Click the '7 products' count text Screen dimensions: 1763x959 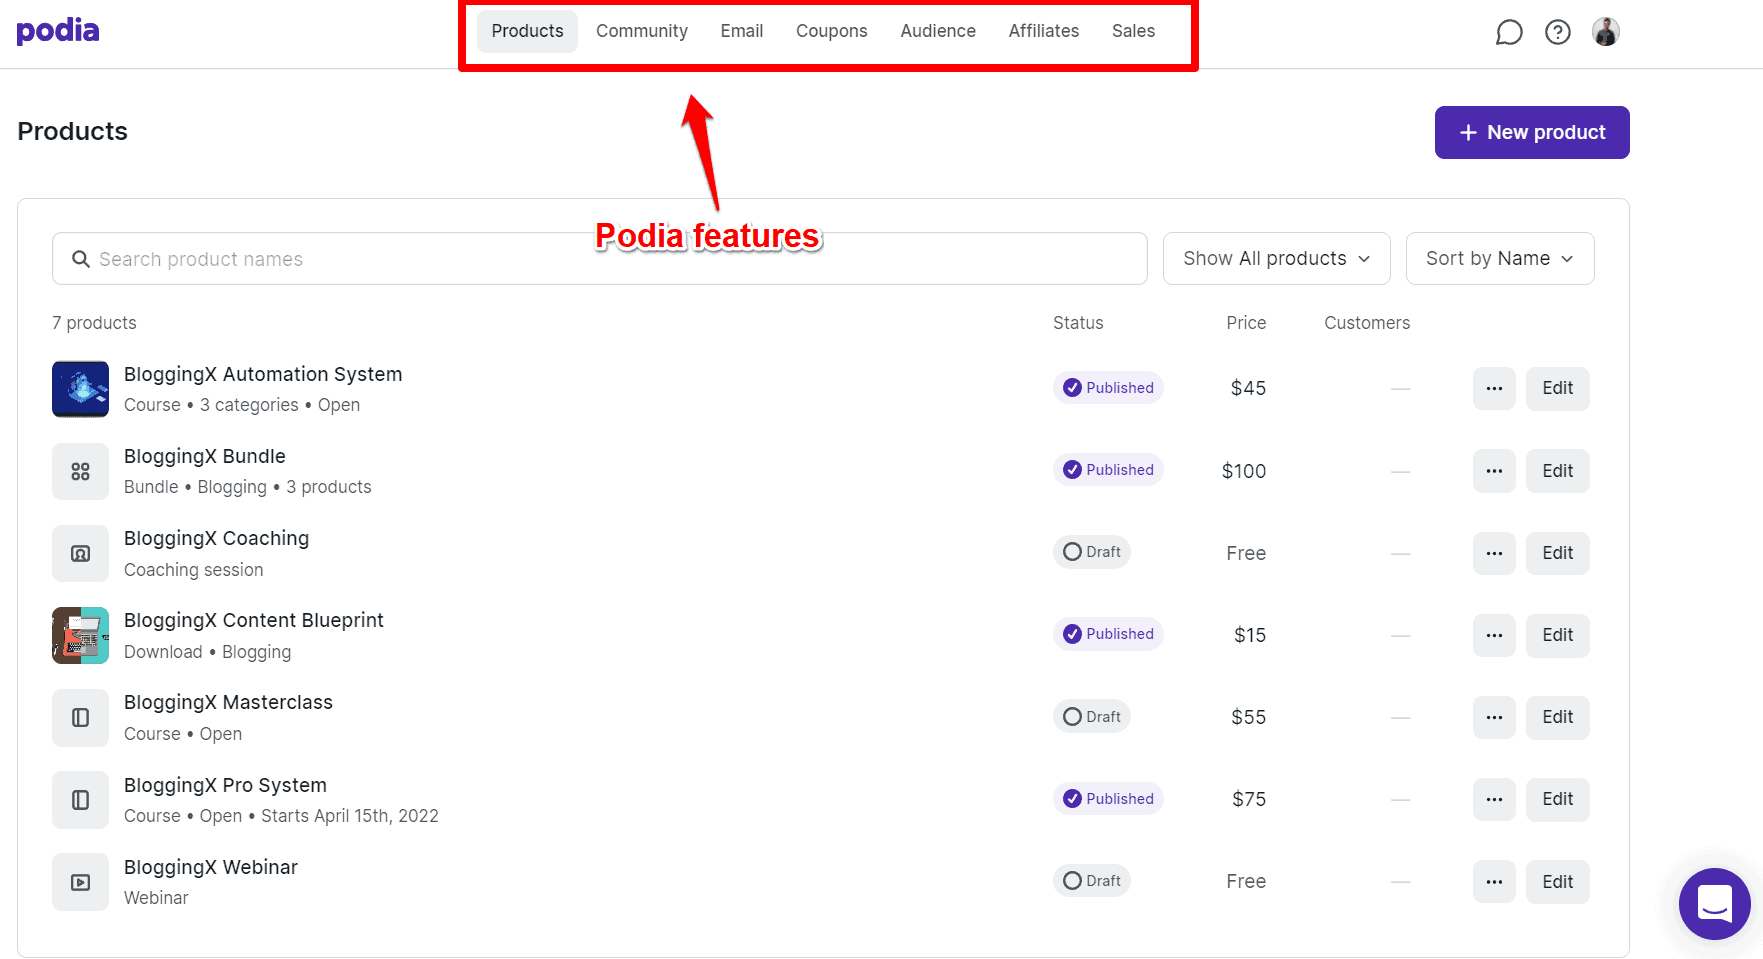(94, 323)
